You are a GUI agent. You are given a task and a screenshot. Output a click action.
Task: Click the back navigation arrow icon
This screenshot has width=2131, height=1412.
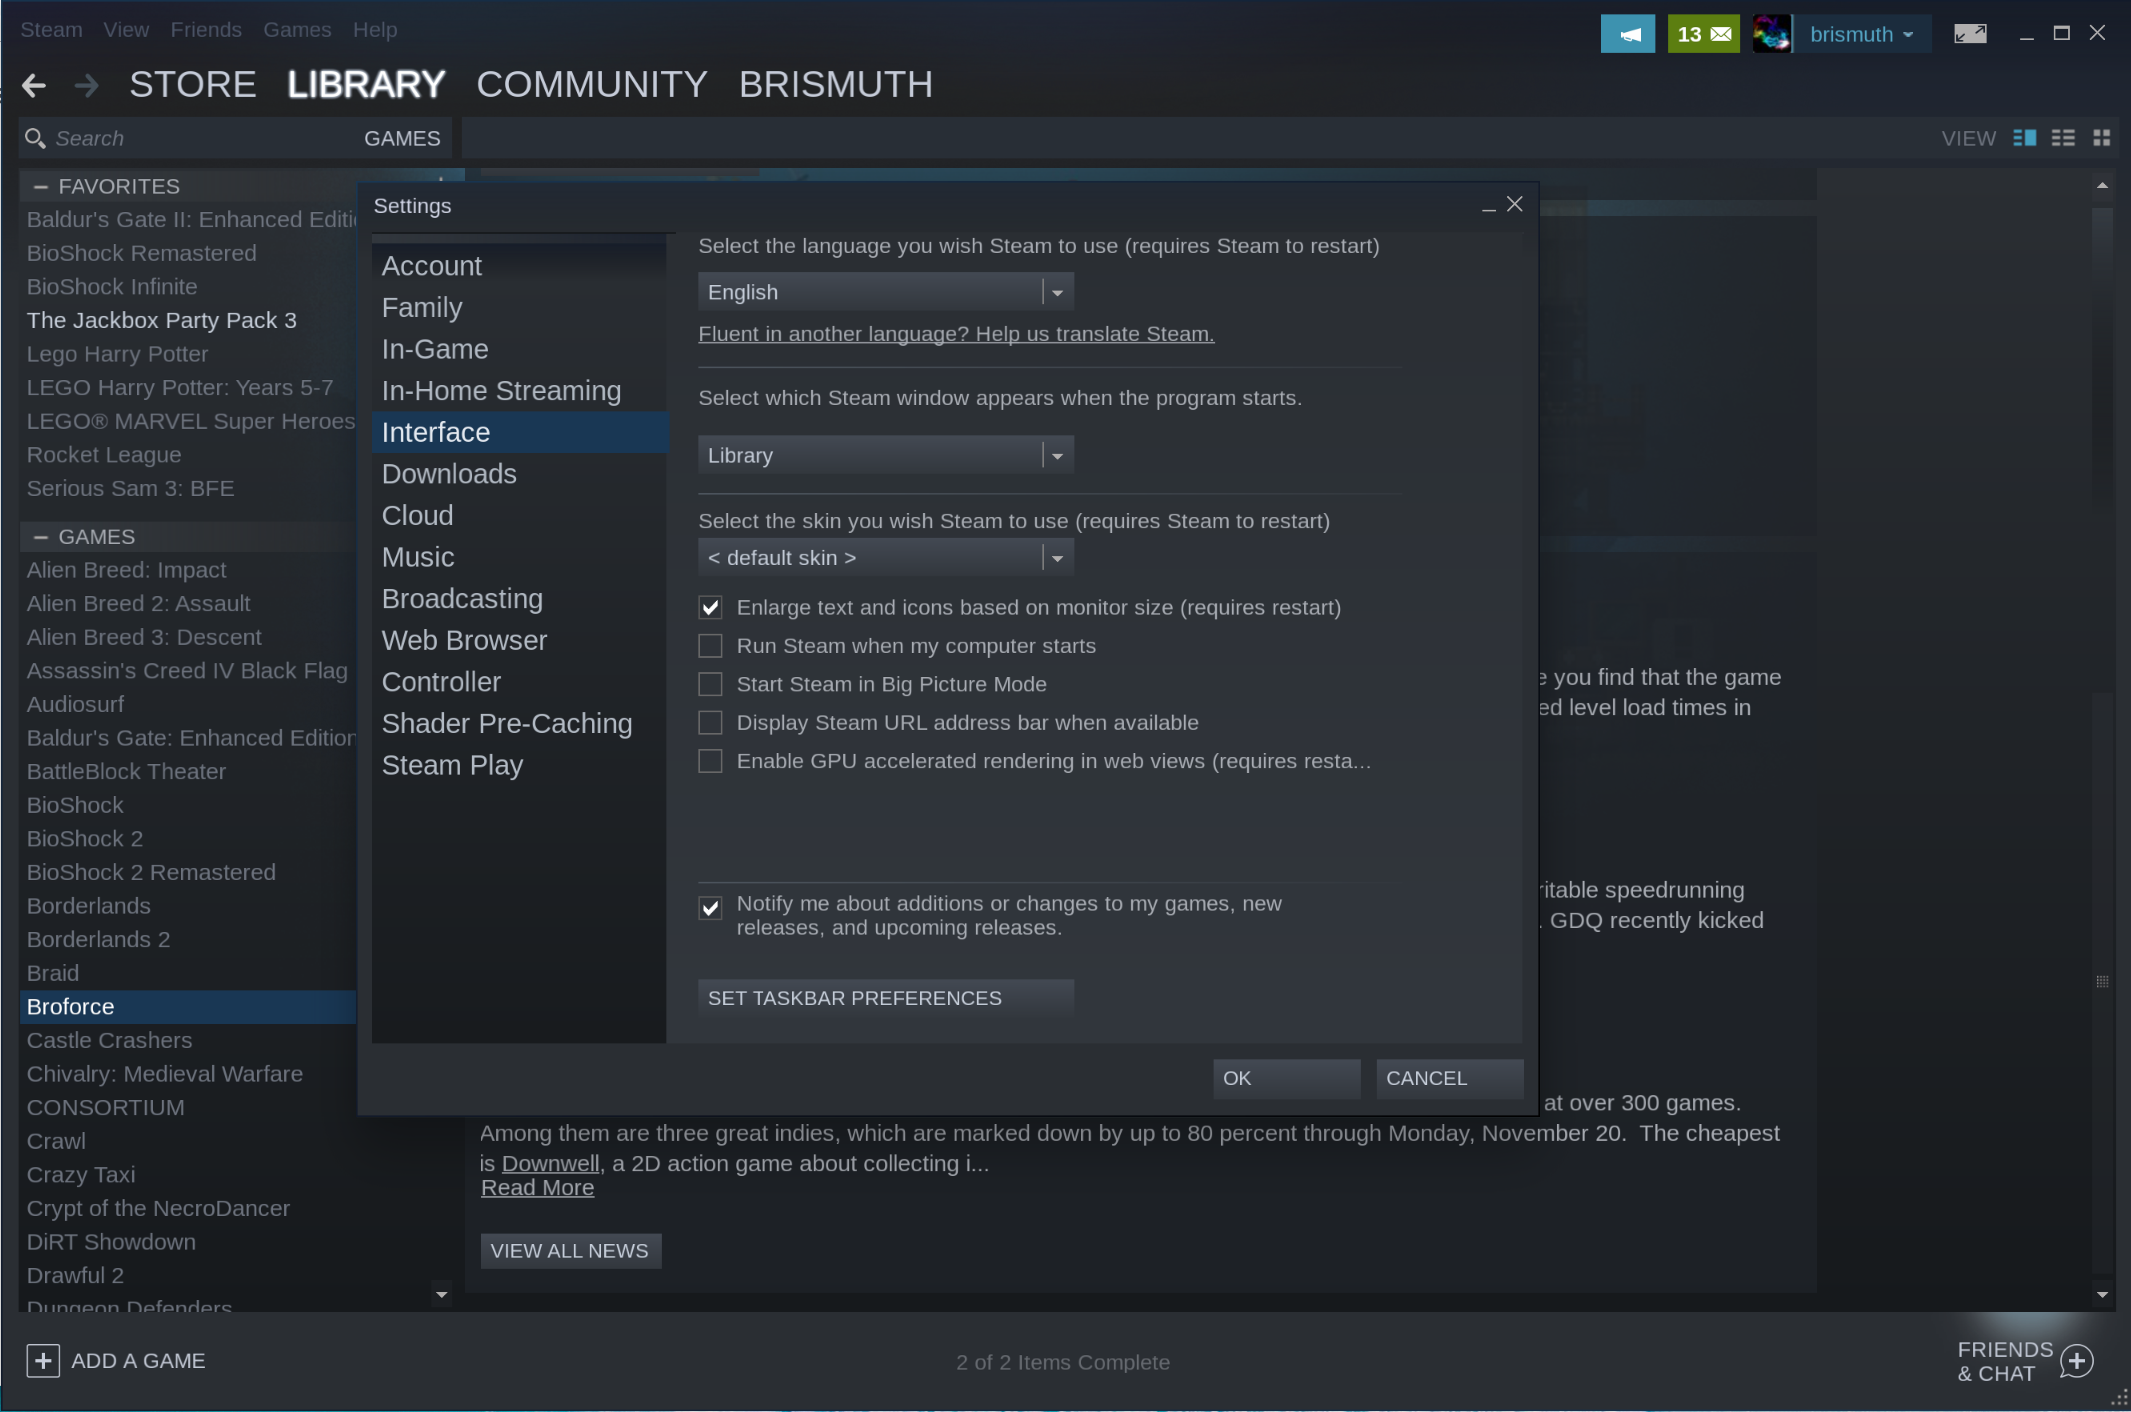(35, 84)
